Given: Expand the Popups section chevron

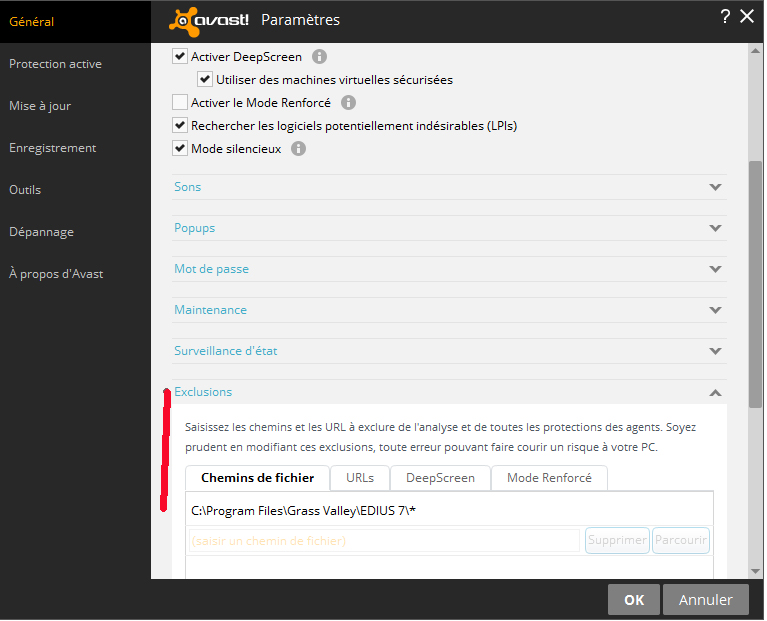Looking at the screenshot, I should (x=717, y=228).
